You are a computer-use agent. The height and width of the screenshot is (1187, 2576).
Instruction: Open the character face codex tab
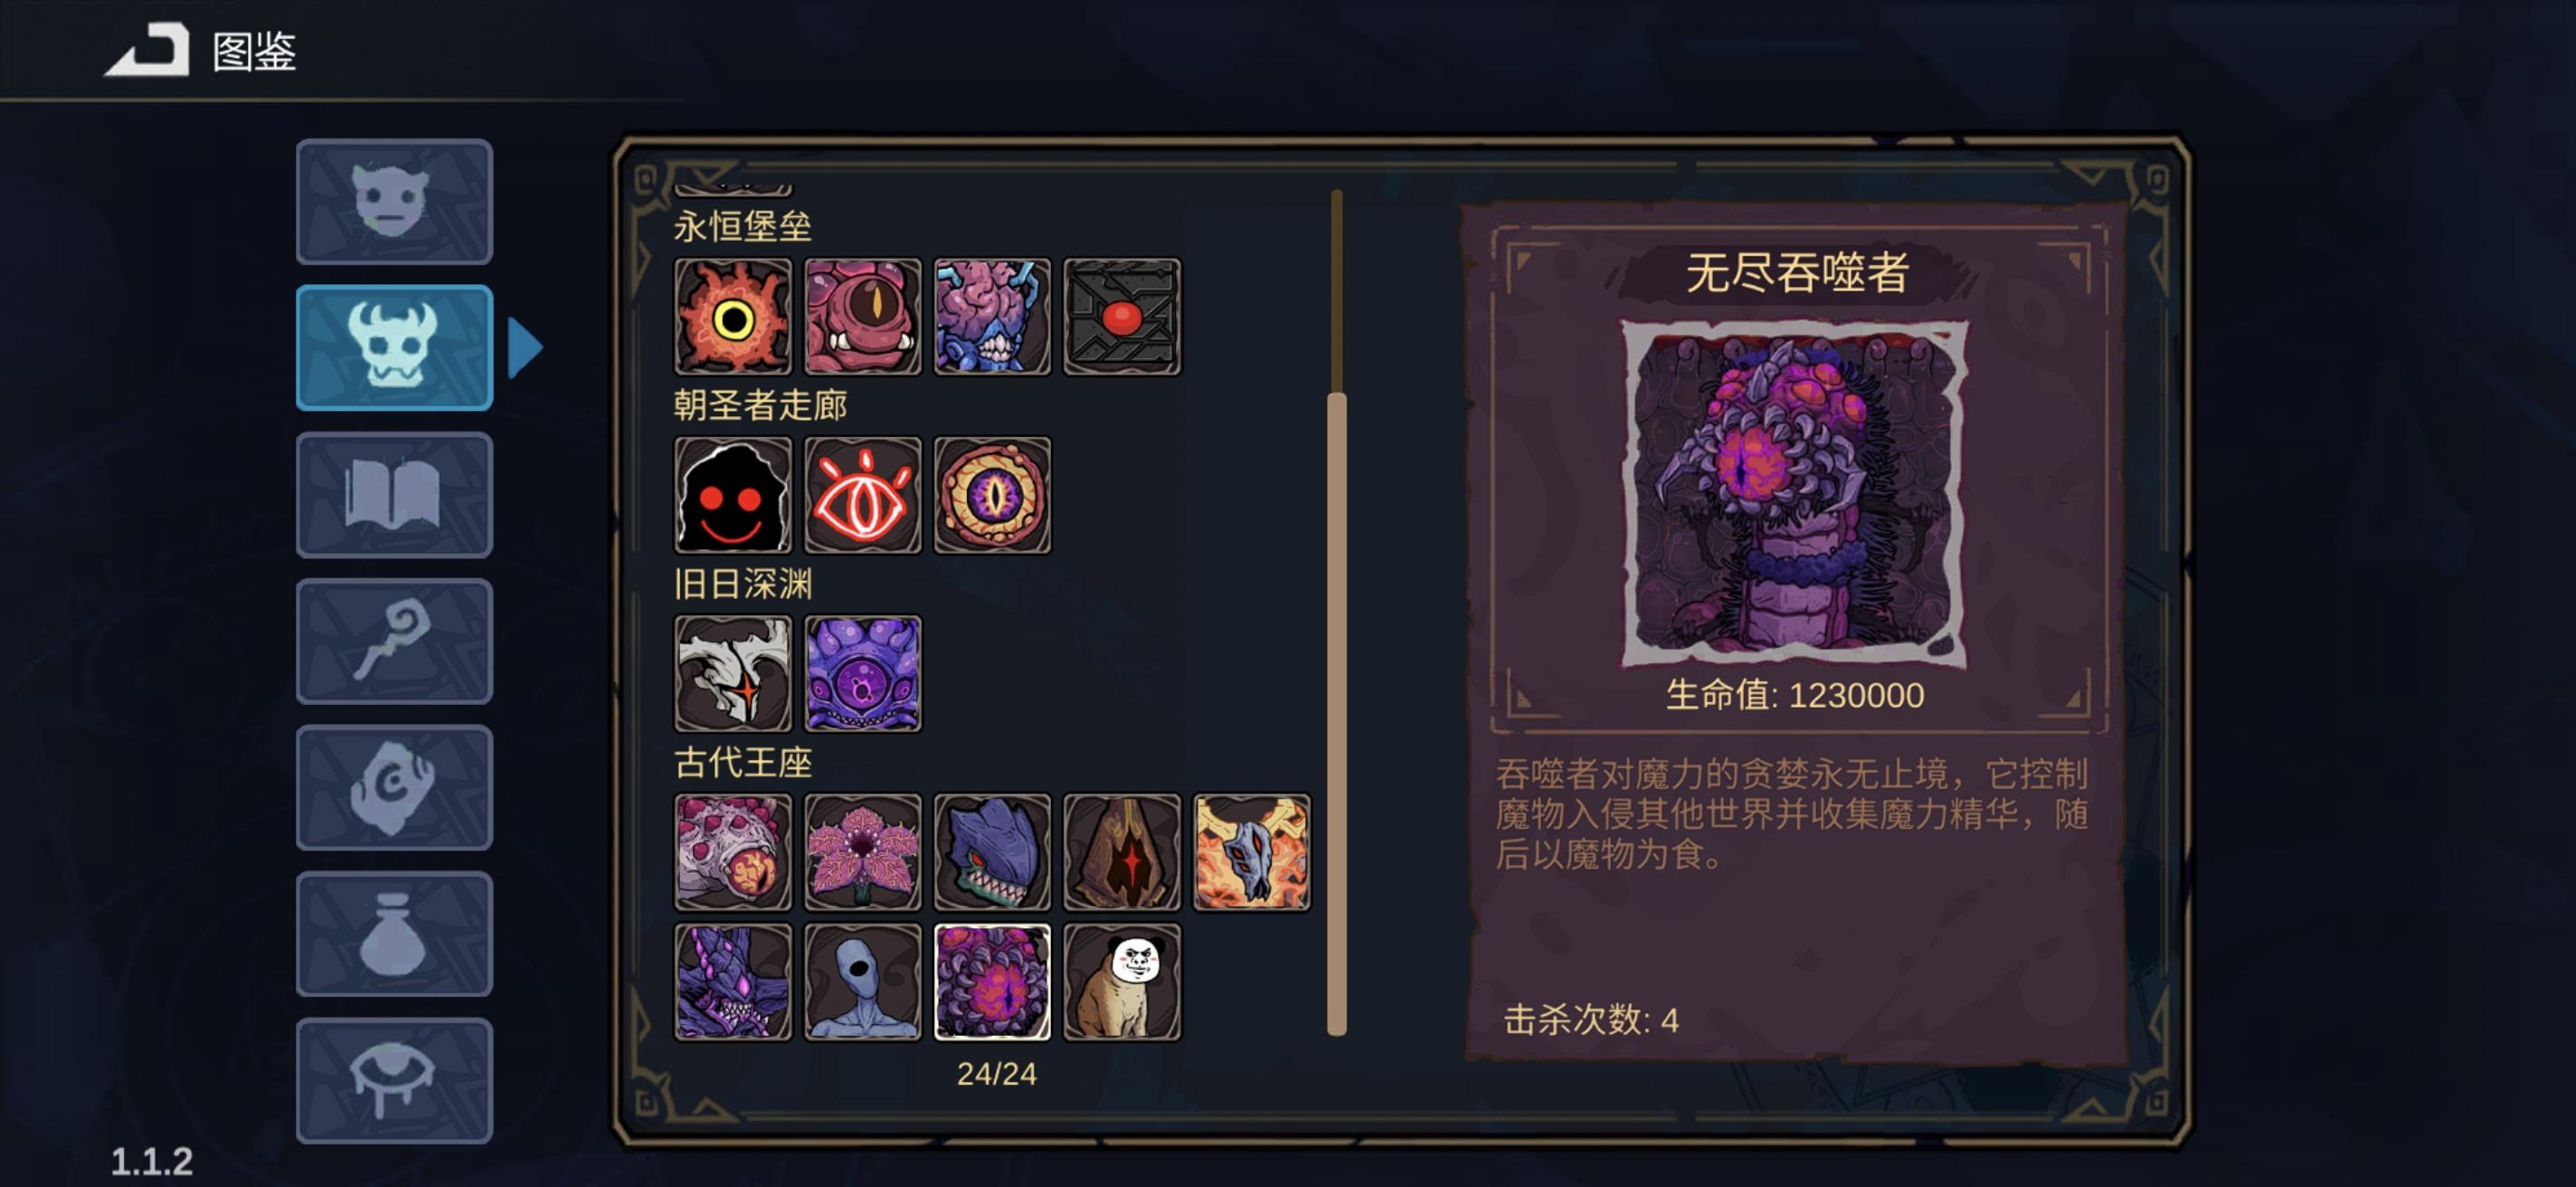coord(394,202)
